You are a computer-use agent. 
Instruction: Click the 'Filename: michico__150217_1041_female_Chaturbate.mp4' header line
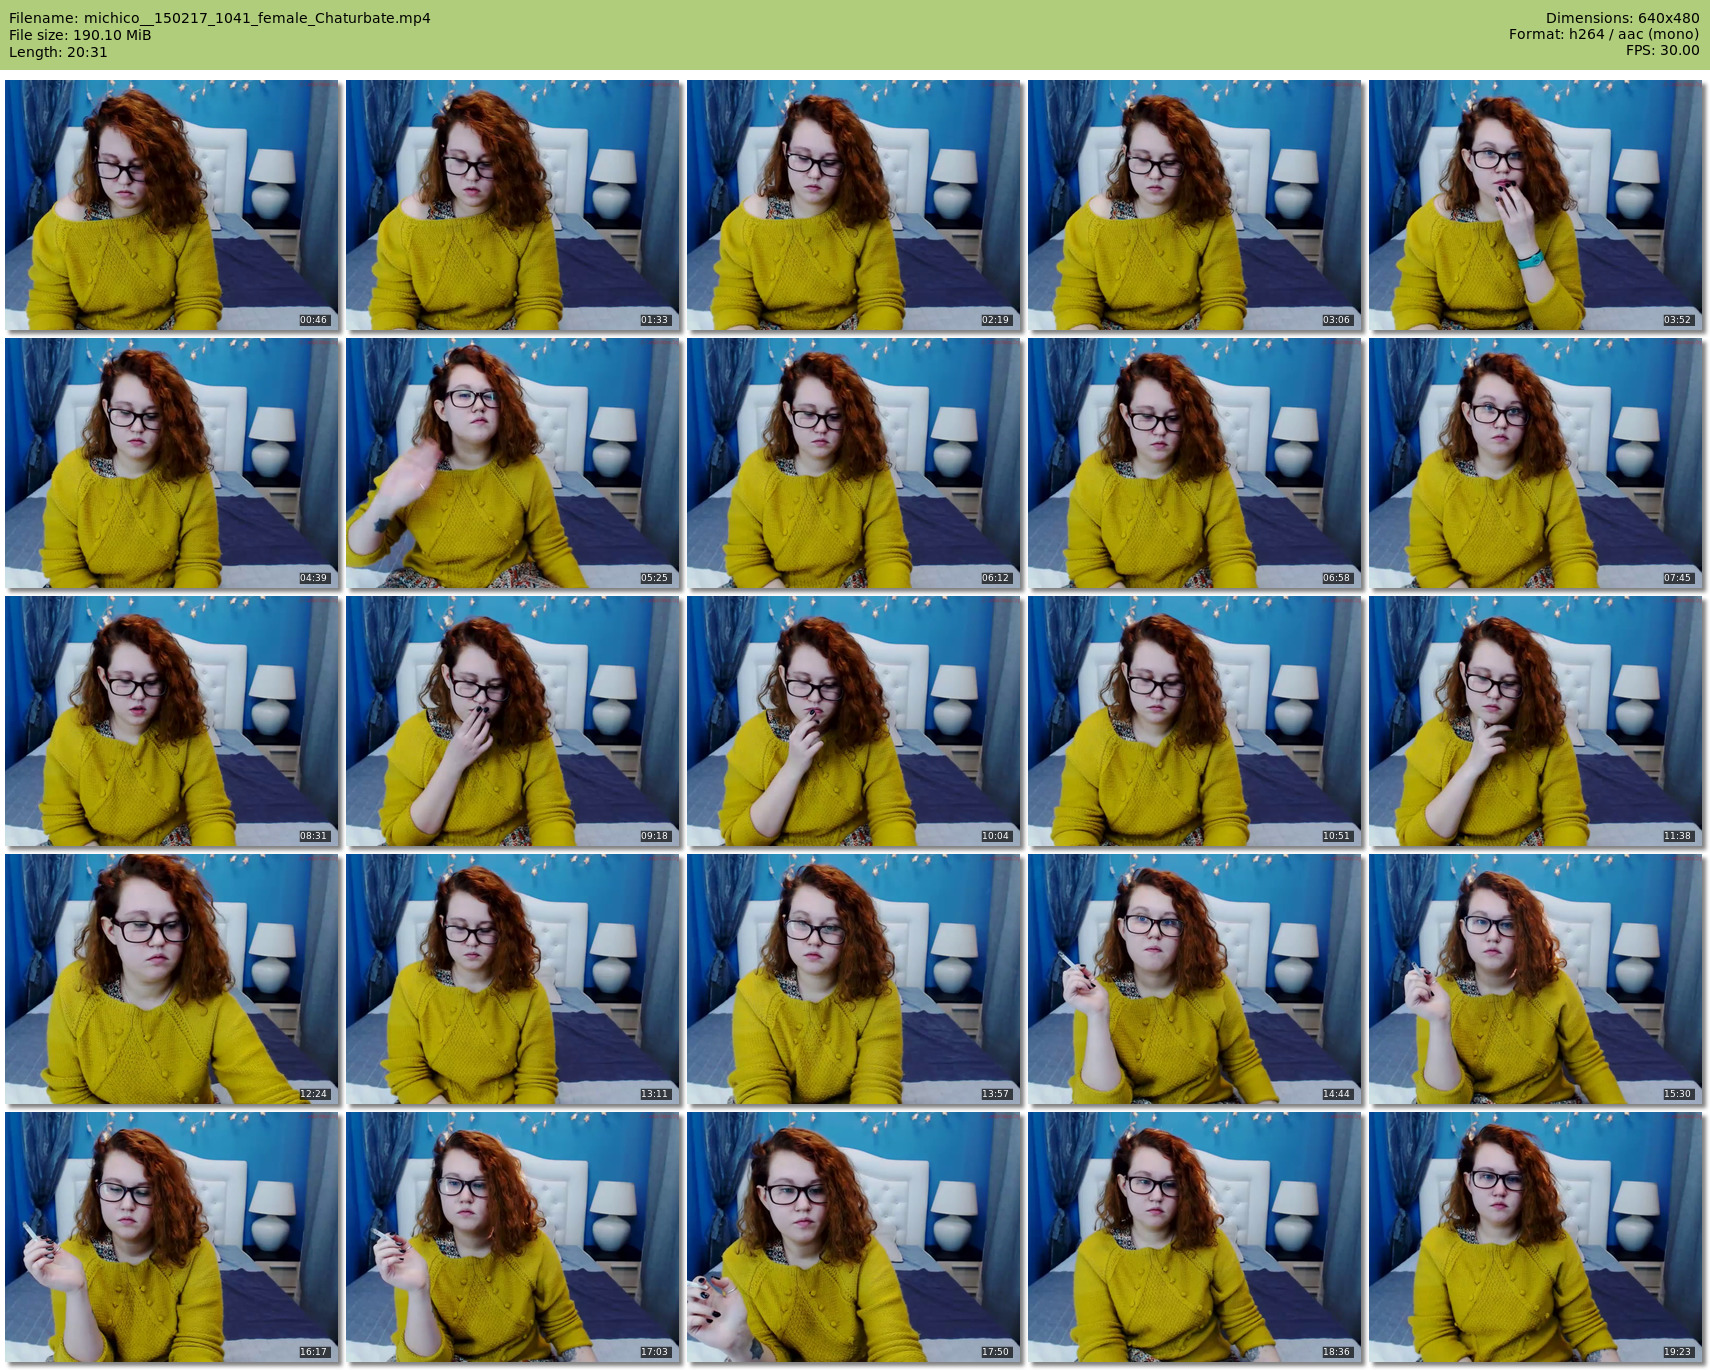point(220,18)
